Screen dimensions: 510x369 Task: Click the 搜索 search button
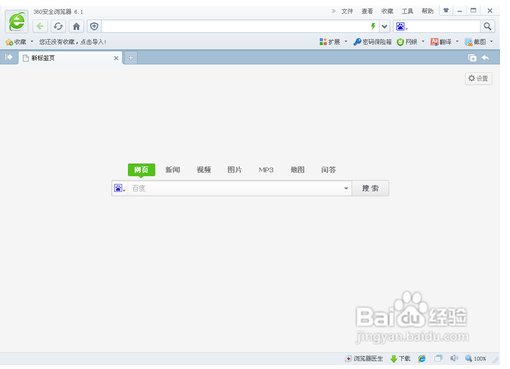[x=370, y=188]
